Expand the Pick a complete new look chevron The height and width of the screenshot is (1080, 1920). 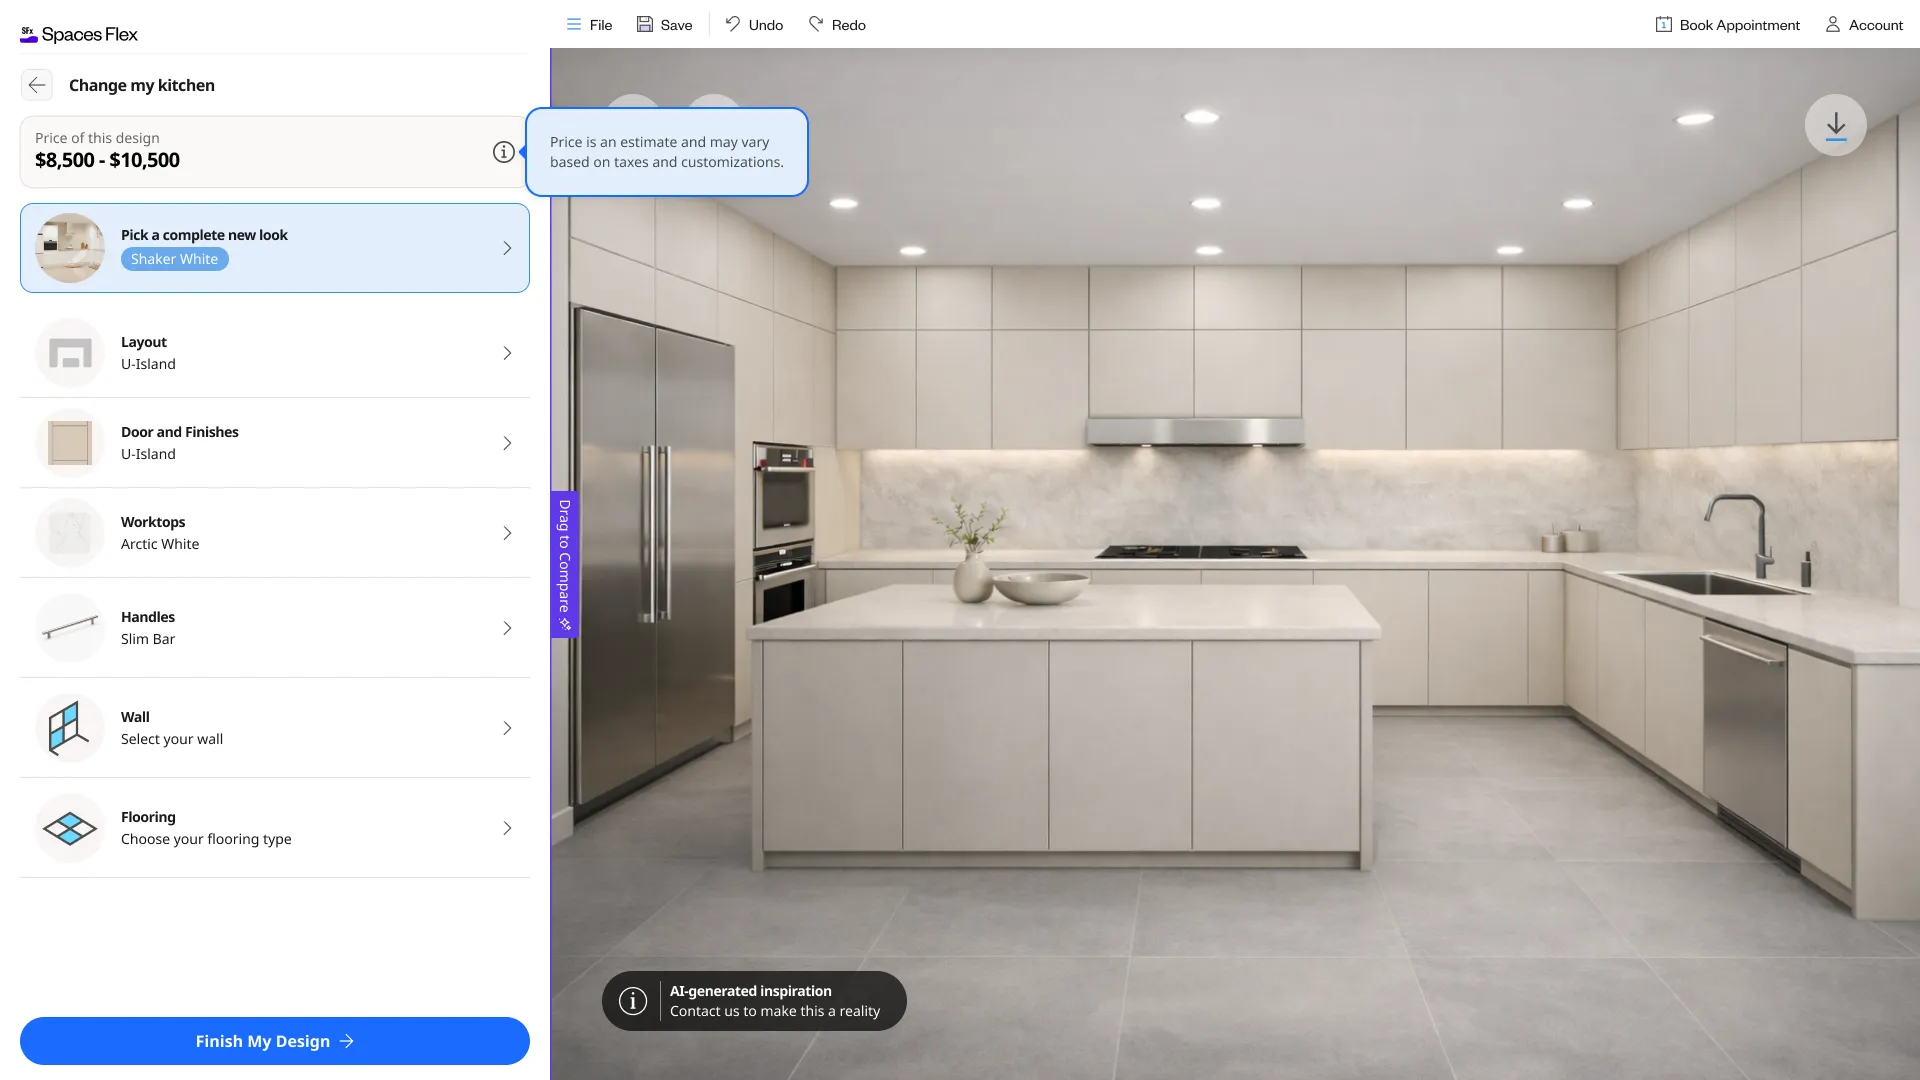tap(507, 248)
